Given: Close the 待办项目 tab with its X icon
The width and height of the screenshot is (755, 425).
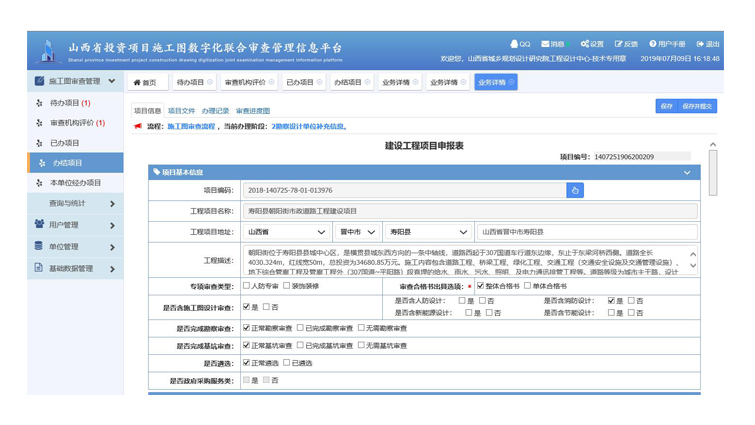Looking at the screenshot, I should coord(210,83).
